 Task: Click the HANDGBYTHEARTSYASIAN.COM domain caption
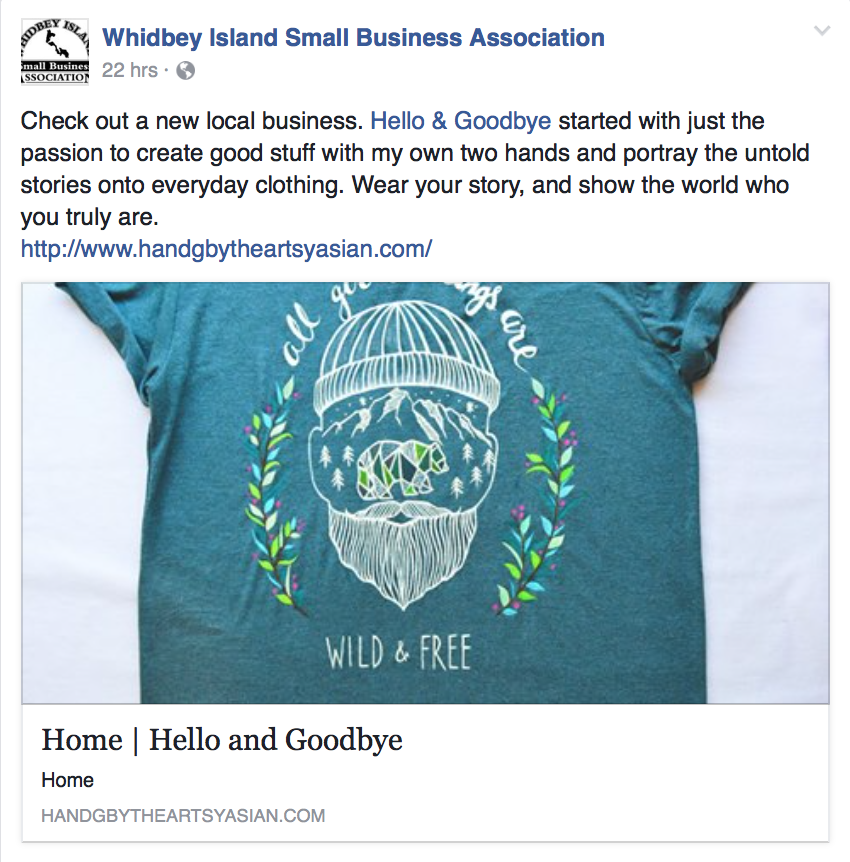(x=183, y=816)
